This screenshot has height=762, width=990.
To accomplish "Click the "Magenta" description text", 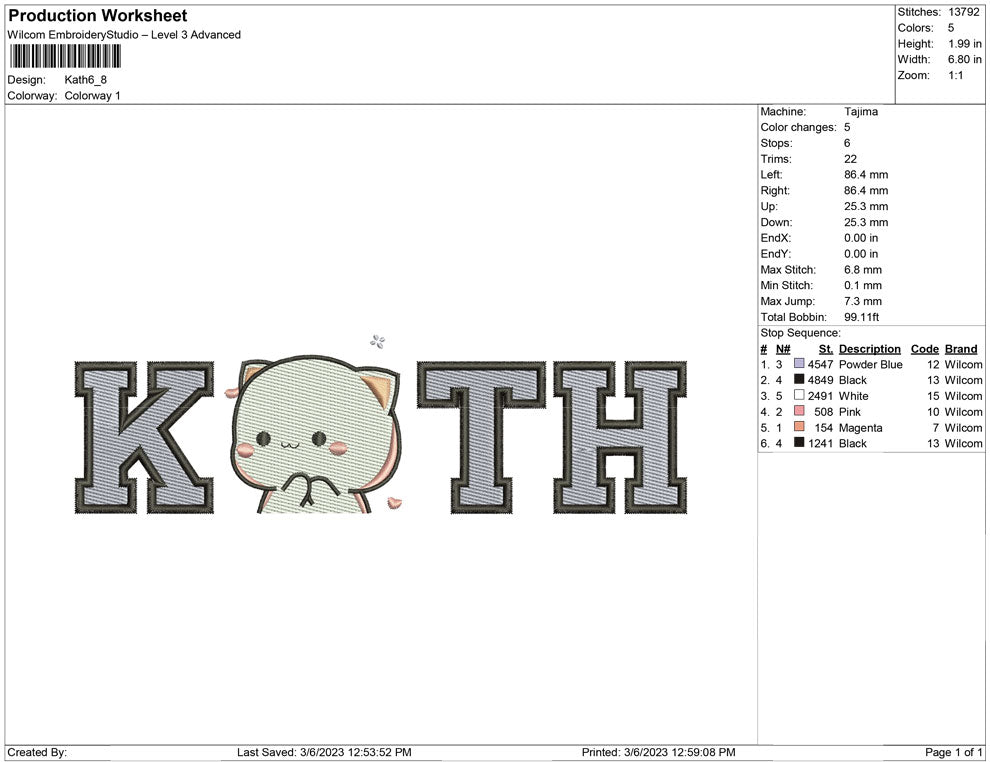I will [x=861, y=427].
